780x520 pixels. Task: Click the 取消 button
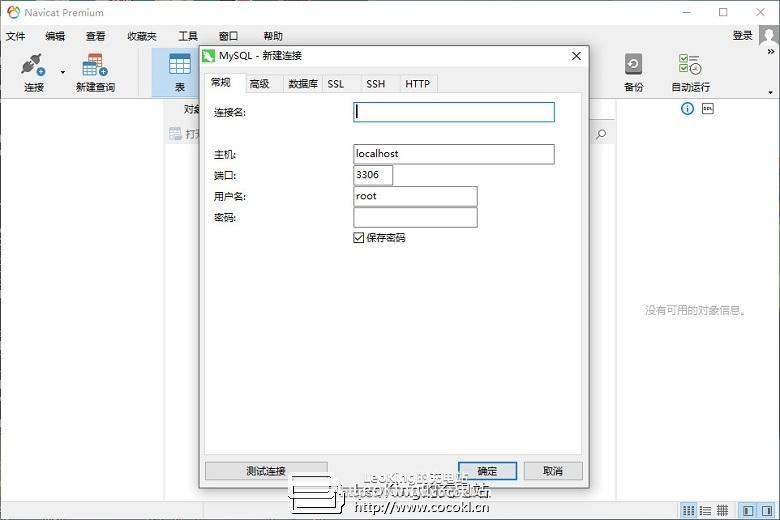click(x=553, y=471)
